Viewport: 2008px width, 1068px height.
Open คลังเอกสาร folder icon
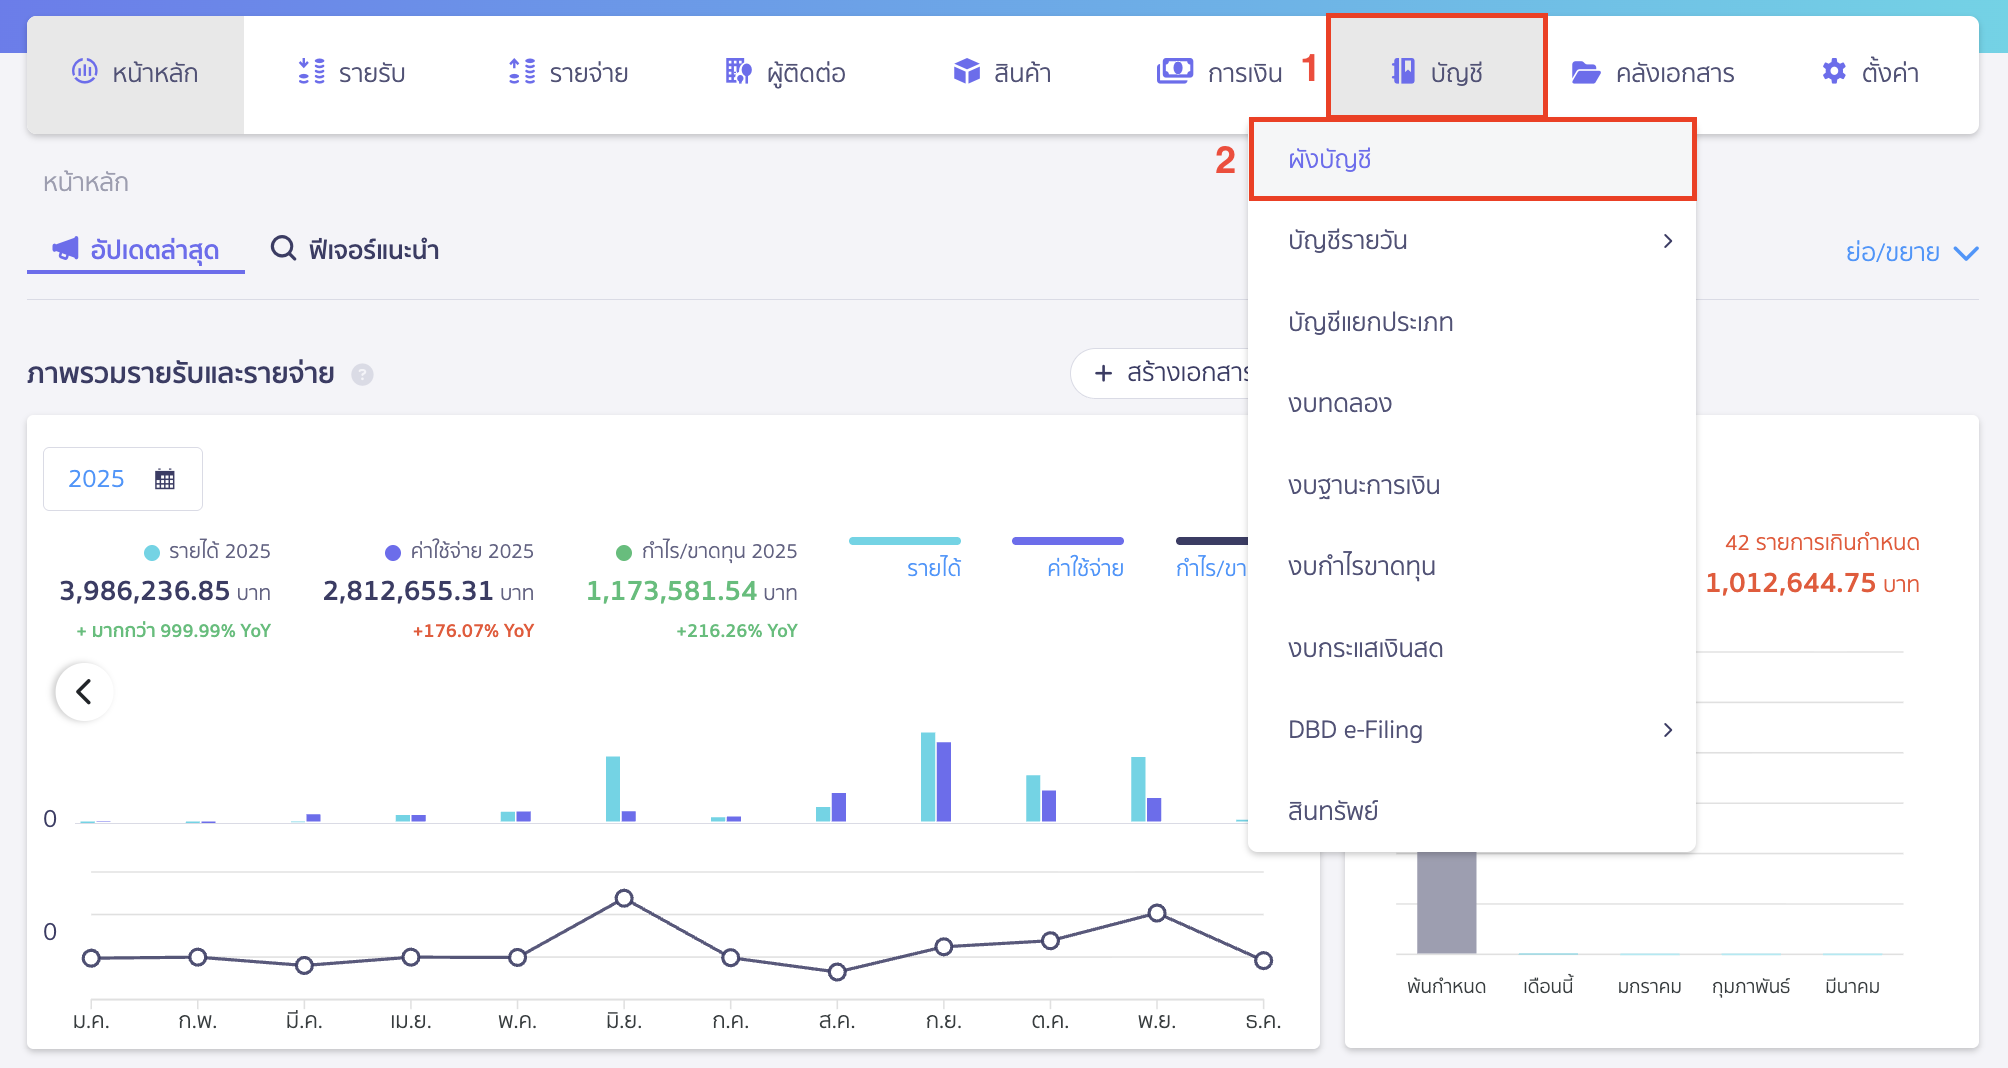click(x=1585, y=73)
